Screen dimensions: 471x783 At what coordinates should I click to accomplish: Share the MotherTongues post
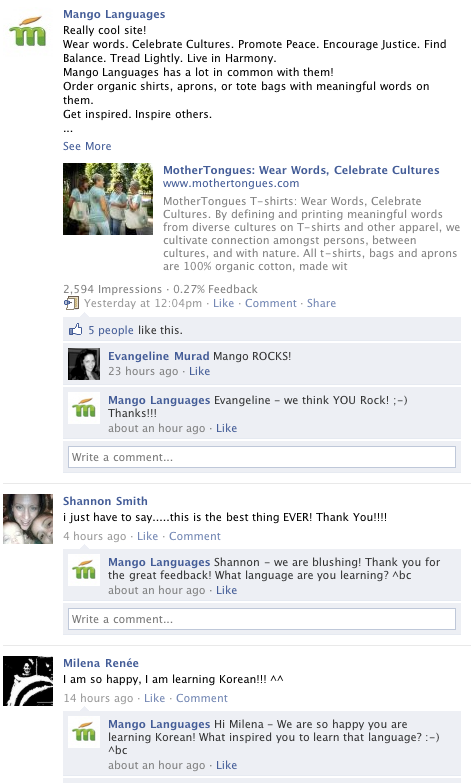(321, 303)
